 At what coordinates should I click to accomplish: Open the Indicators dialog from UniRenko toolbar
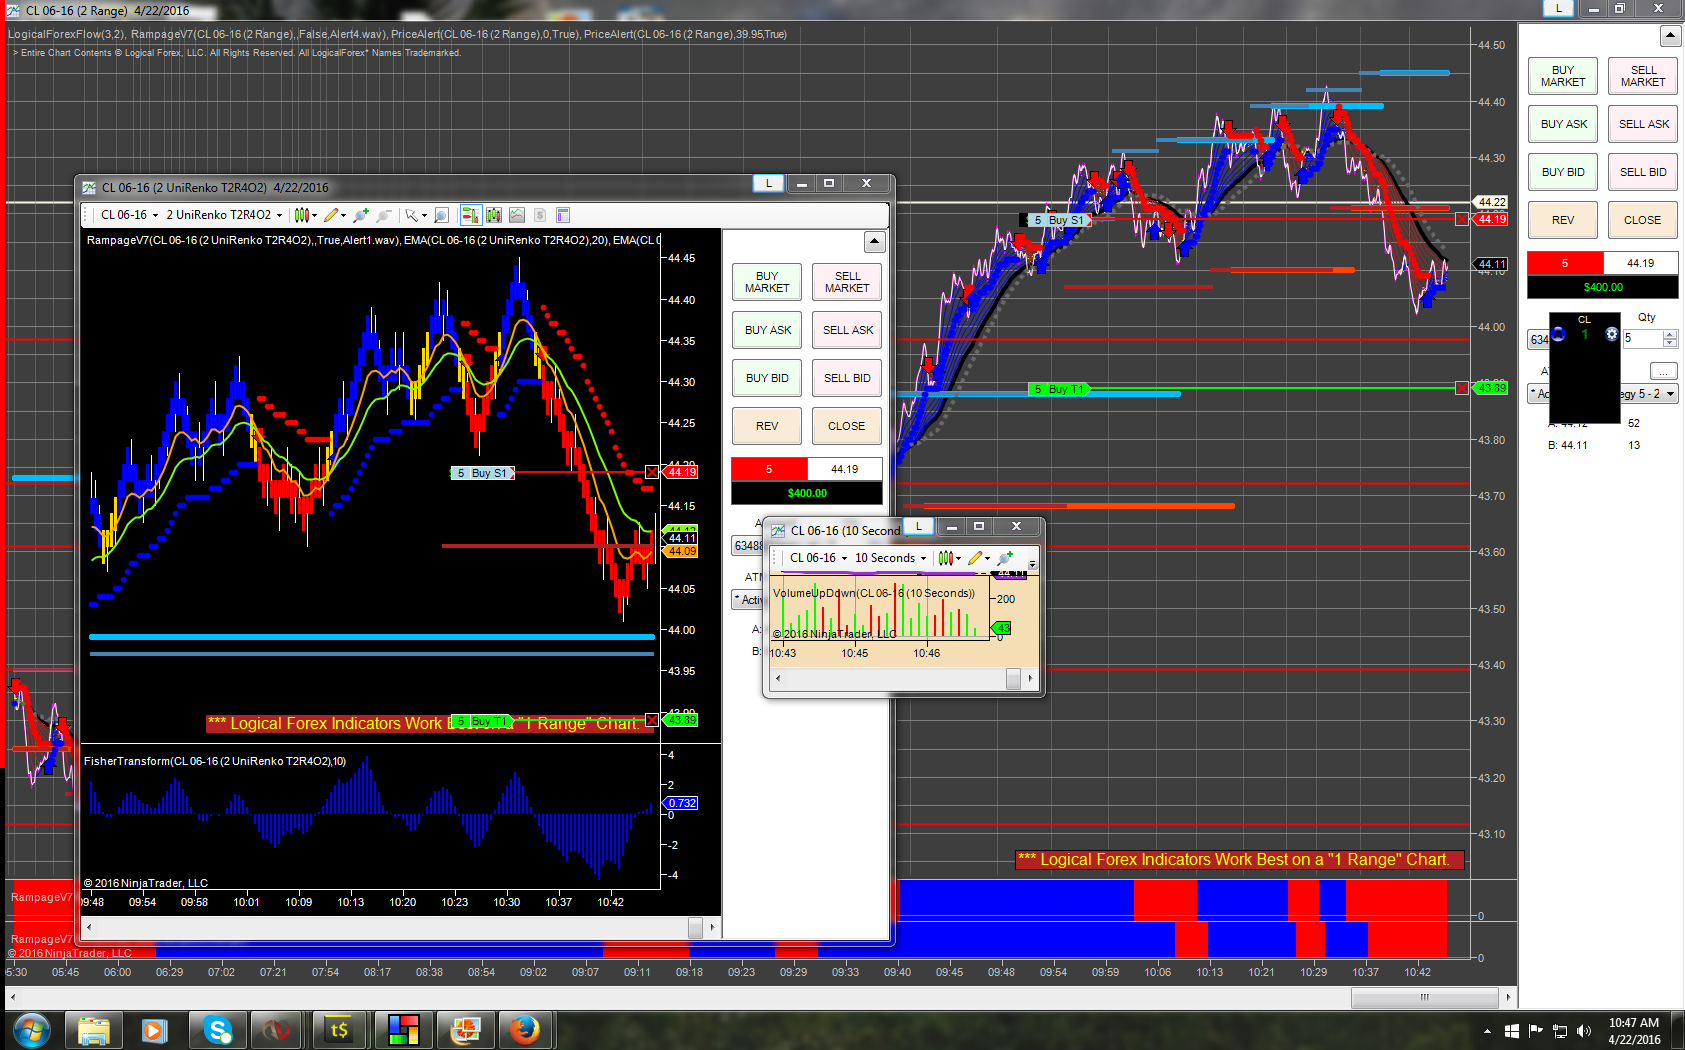click(x=517, y=215)
